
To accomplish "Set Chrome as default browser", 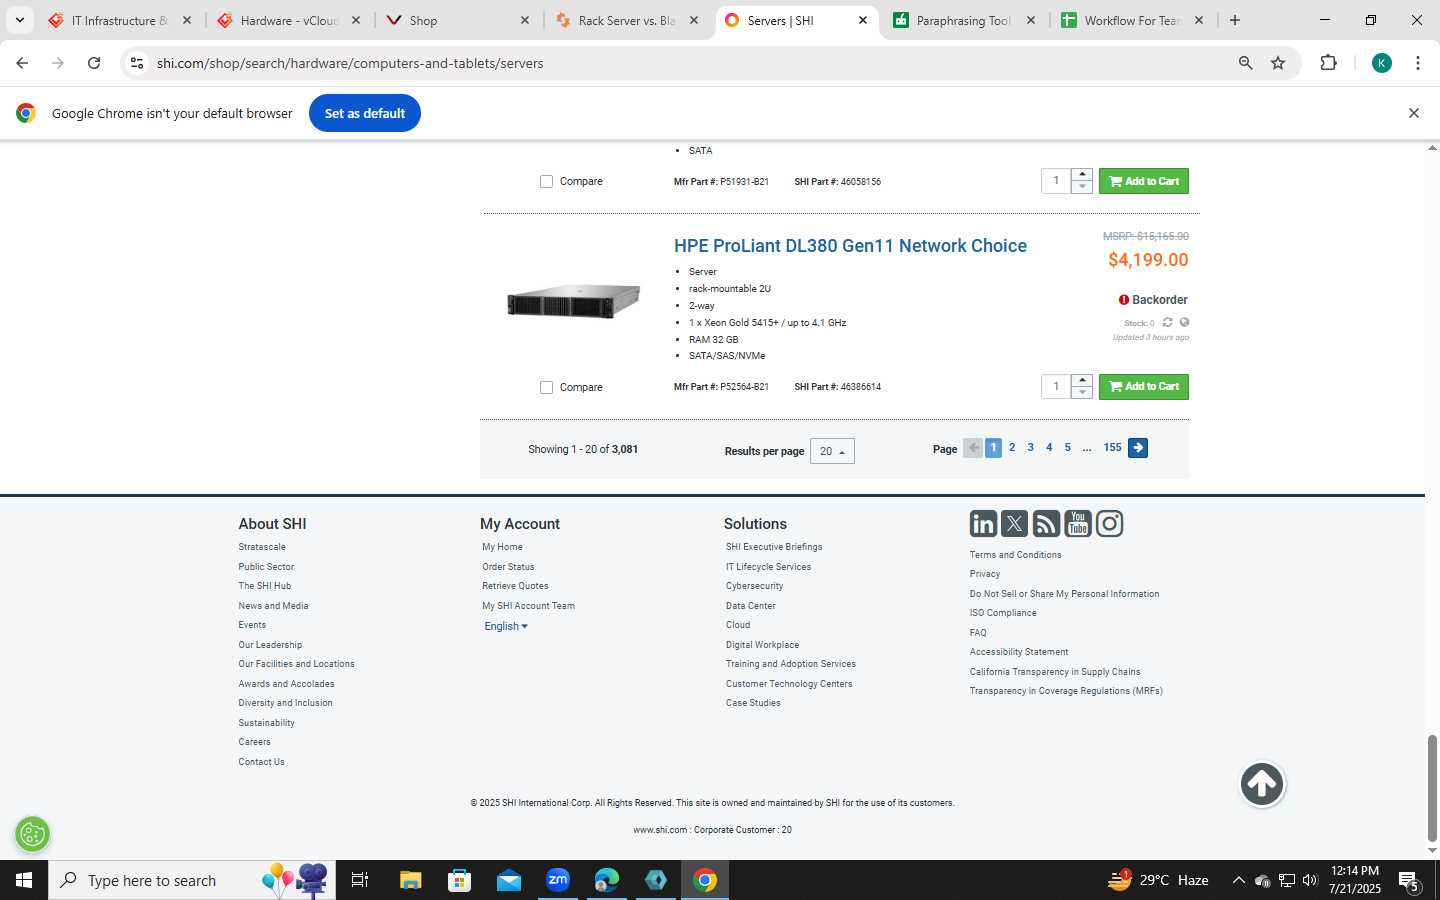I will pos(365,113).
